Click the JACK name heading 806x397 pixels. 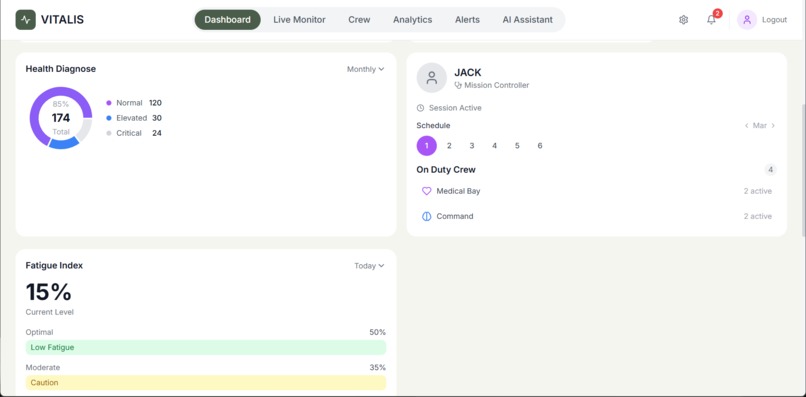click(x=468, y=73)
